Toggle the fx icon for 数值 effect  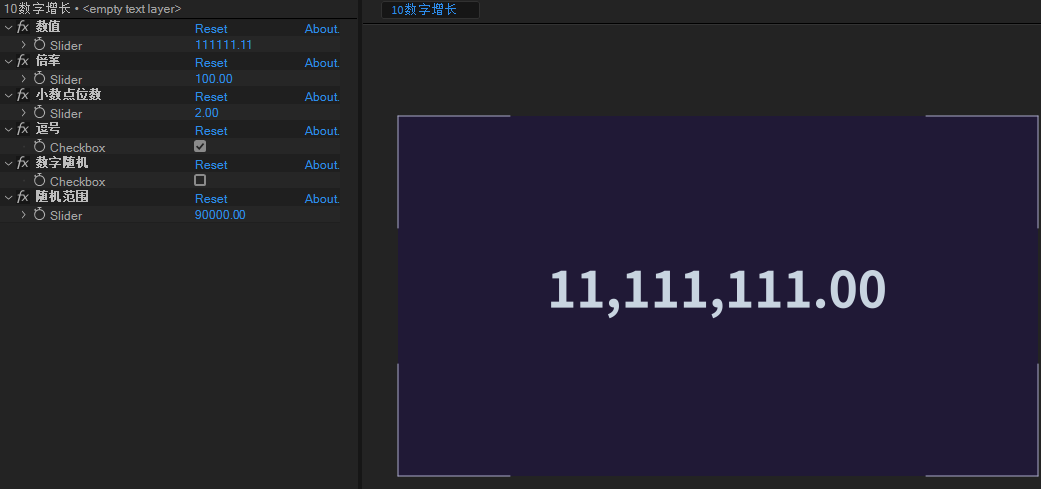(x=23, y=27)
